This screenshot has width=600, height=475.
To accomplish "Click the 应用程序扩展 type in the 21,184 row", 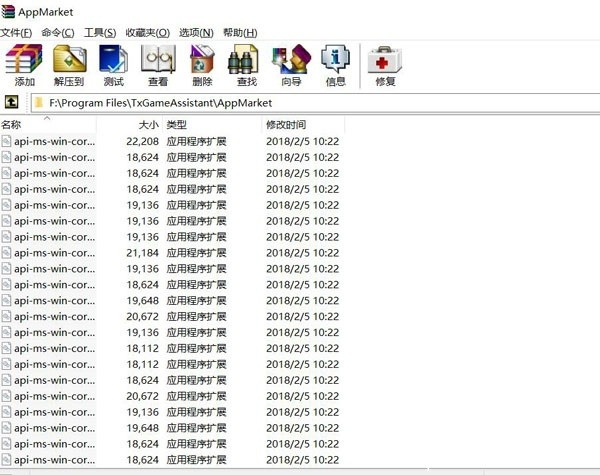I will pyautogui.click(x=196, y=253).
